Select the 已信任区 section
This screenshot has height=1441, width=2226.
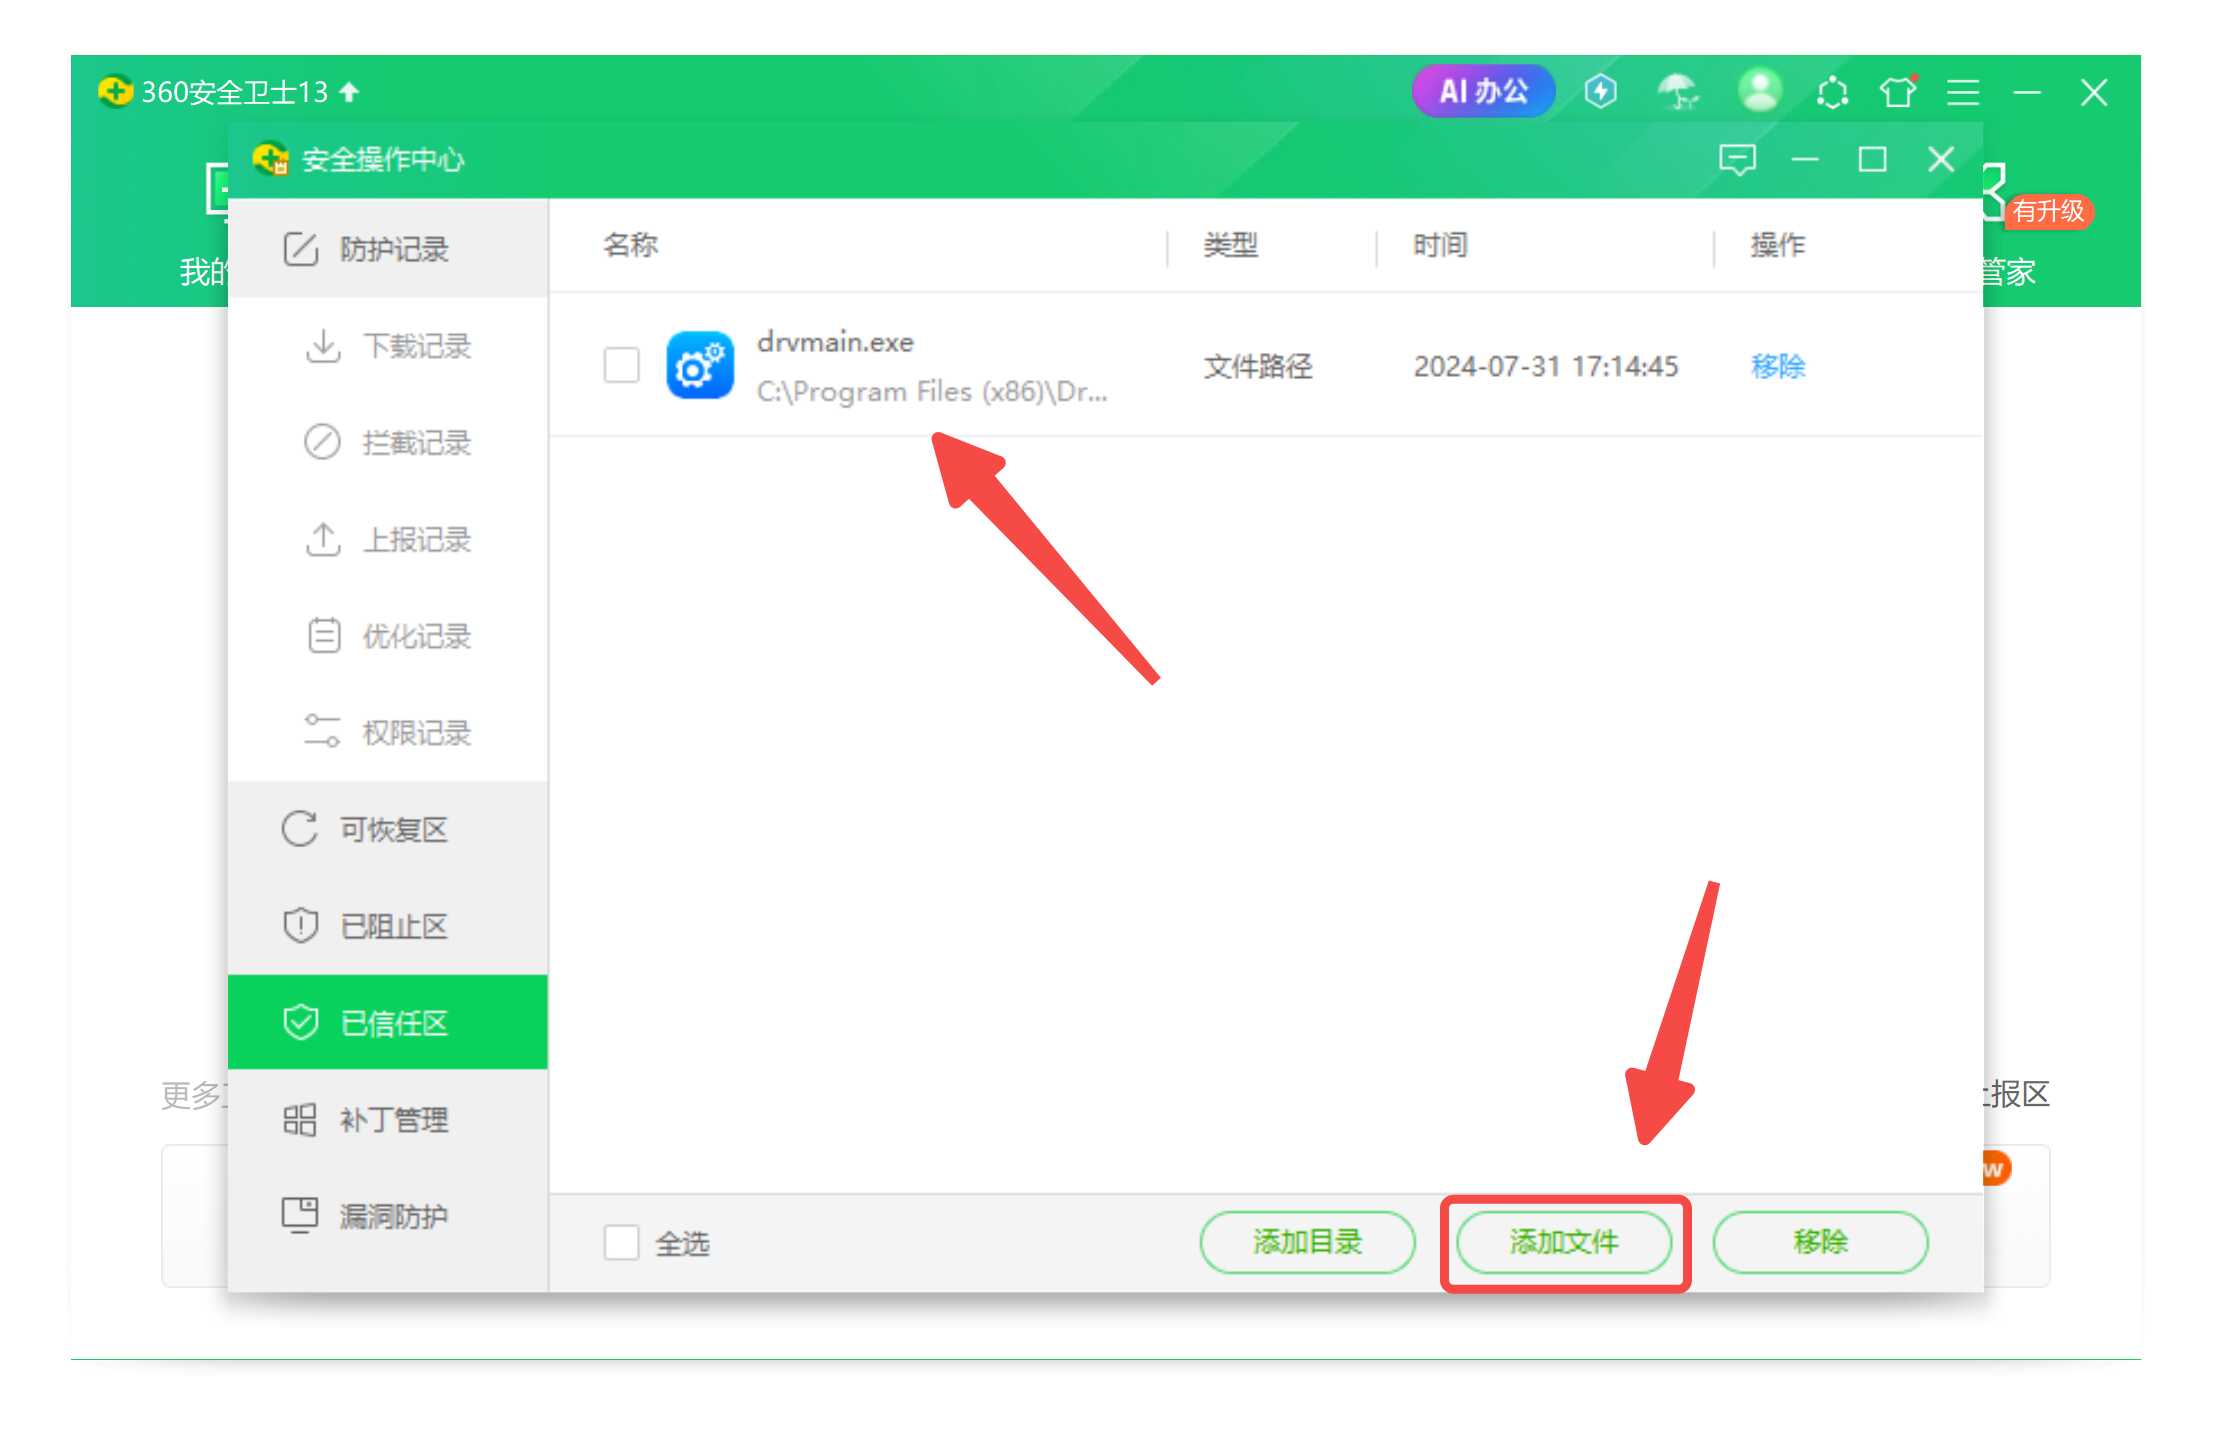(388, 1022)
